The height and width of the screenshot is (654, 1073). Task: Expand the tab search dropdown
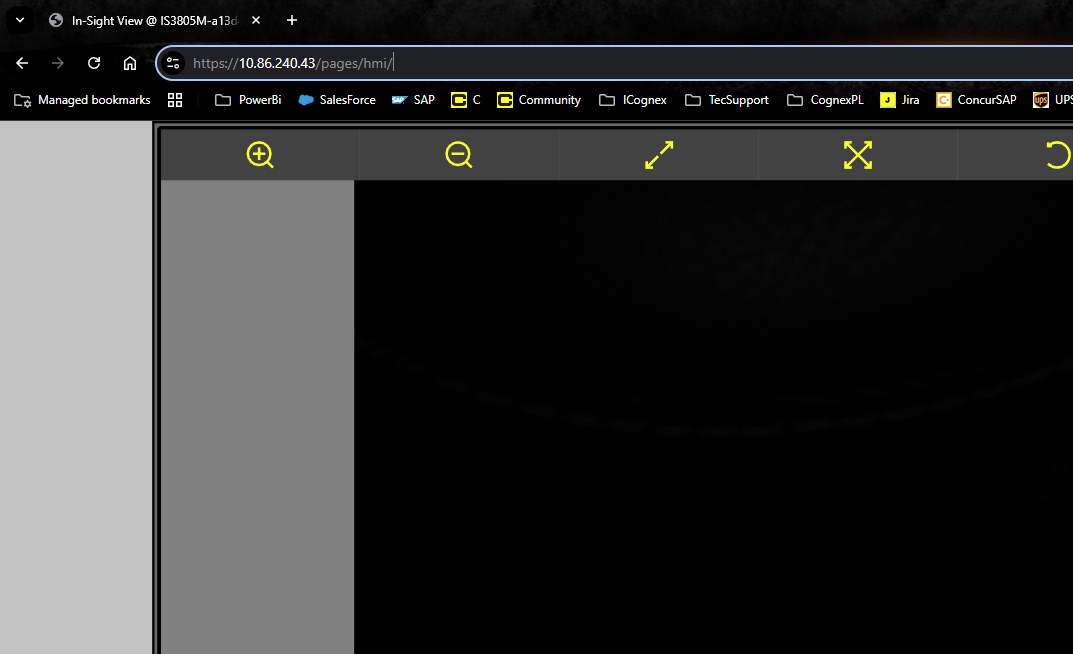click(x=20, y=21)
